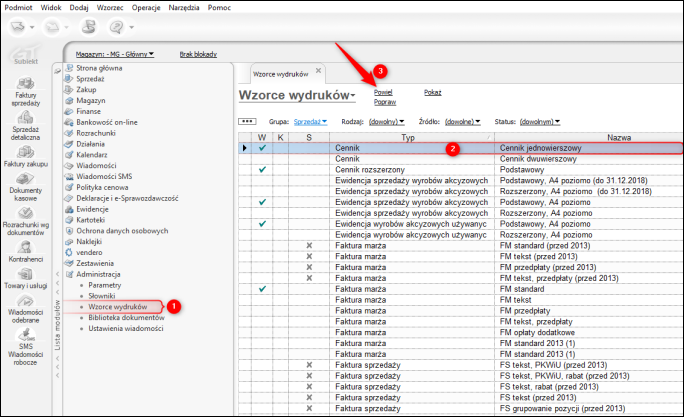This screenshot has width=684, height=417.
Task: Click the ellipsis button beside Grupa
Action: (247, 121)
